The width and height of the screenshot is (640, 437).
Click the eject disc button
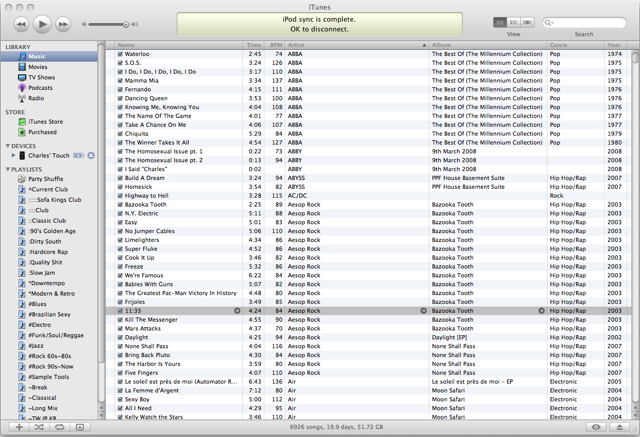(620, 427)
